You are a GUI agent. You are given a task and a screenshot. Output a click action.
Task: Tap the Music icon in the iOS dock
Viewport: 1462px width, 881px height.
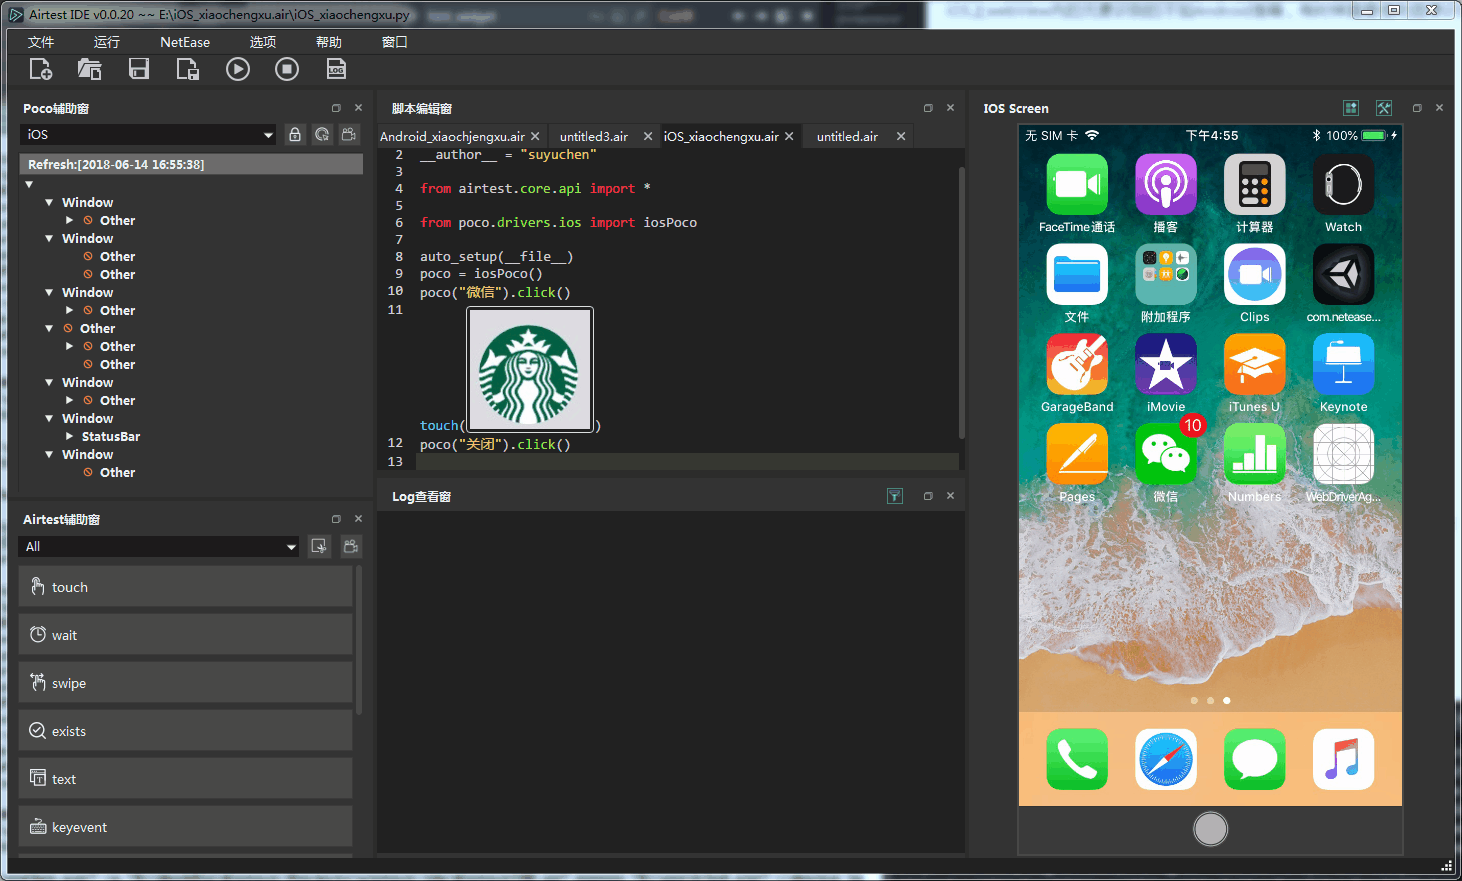tap(1344, 759)
